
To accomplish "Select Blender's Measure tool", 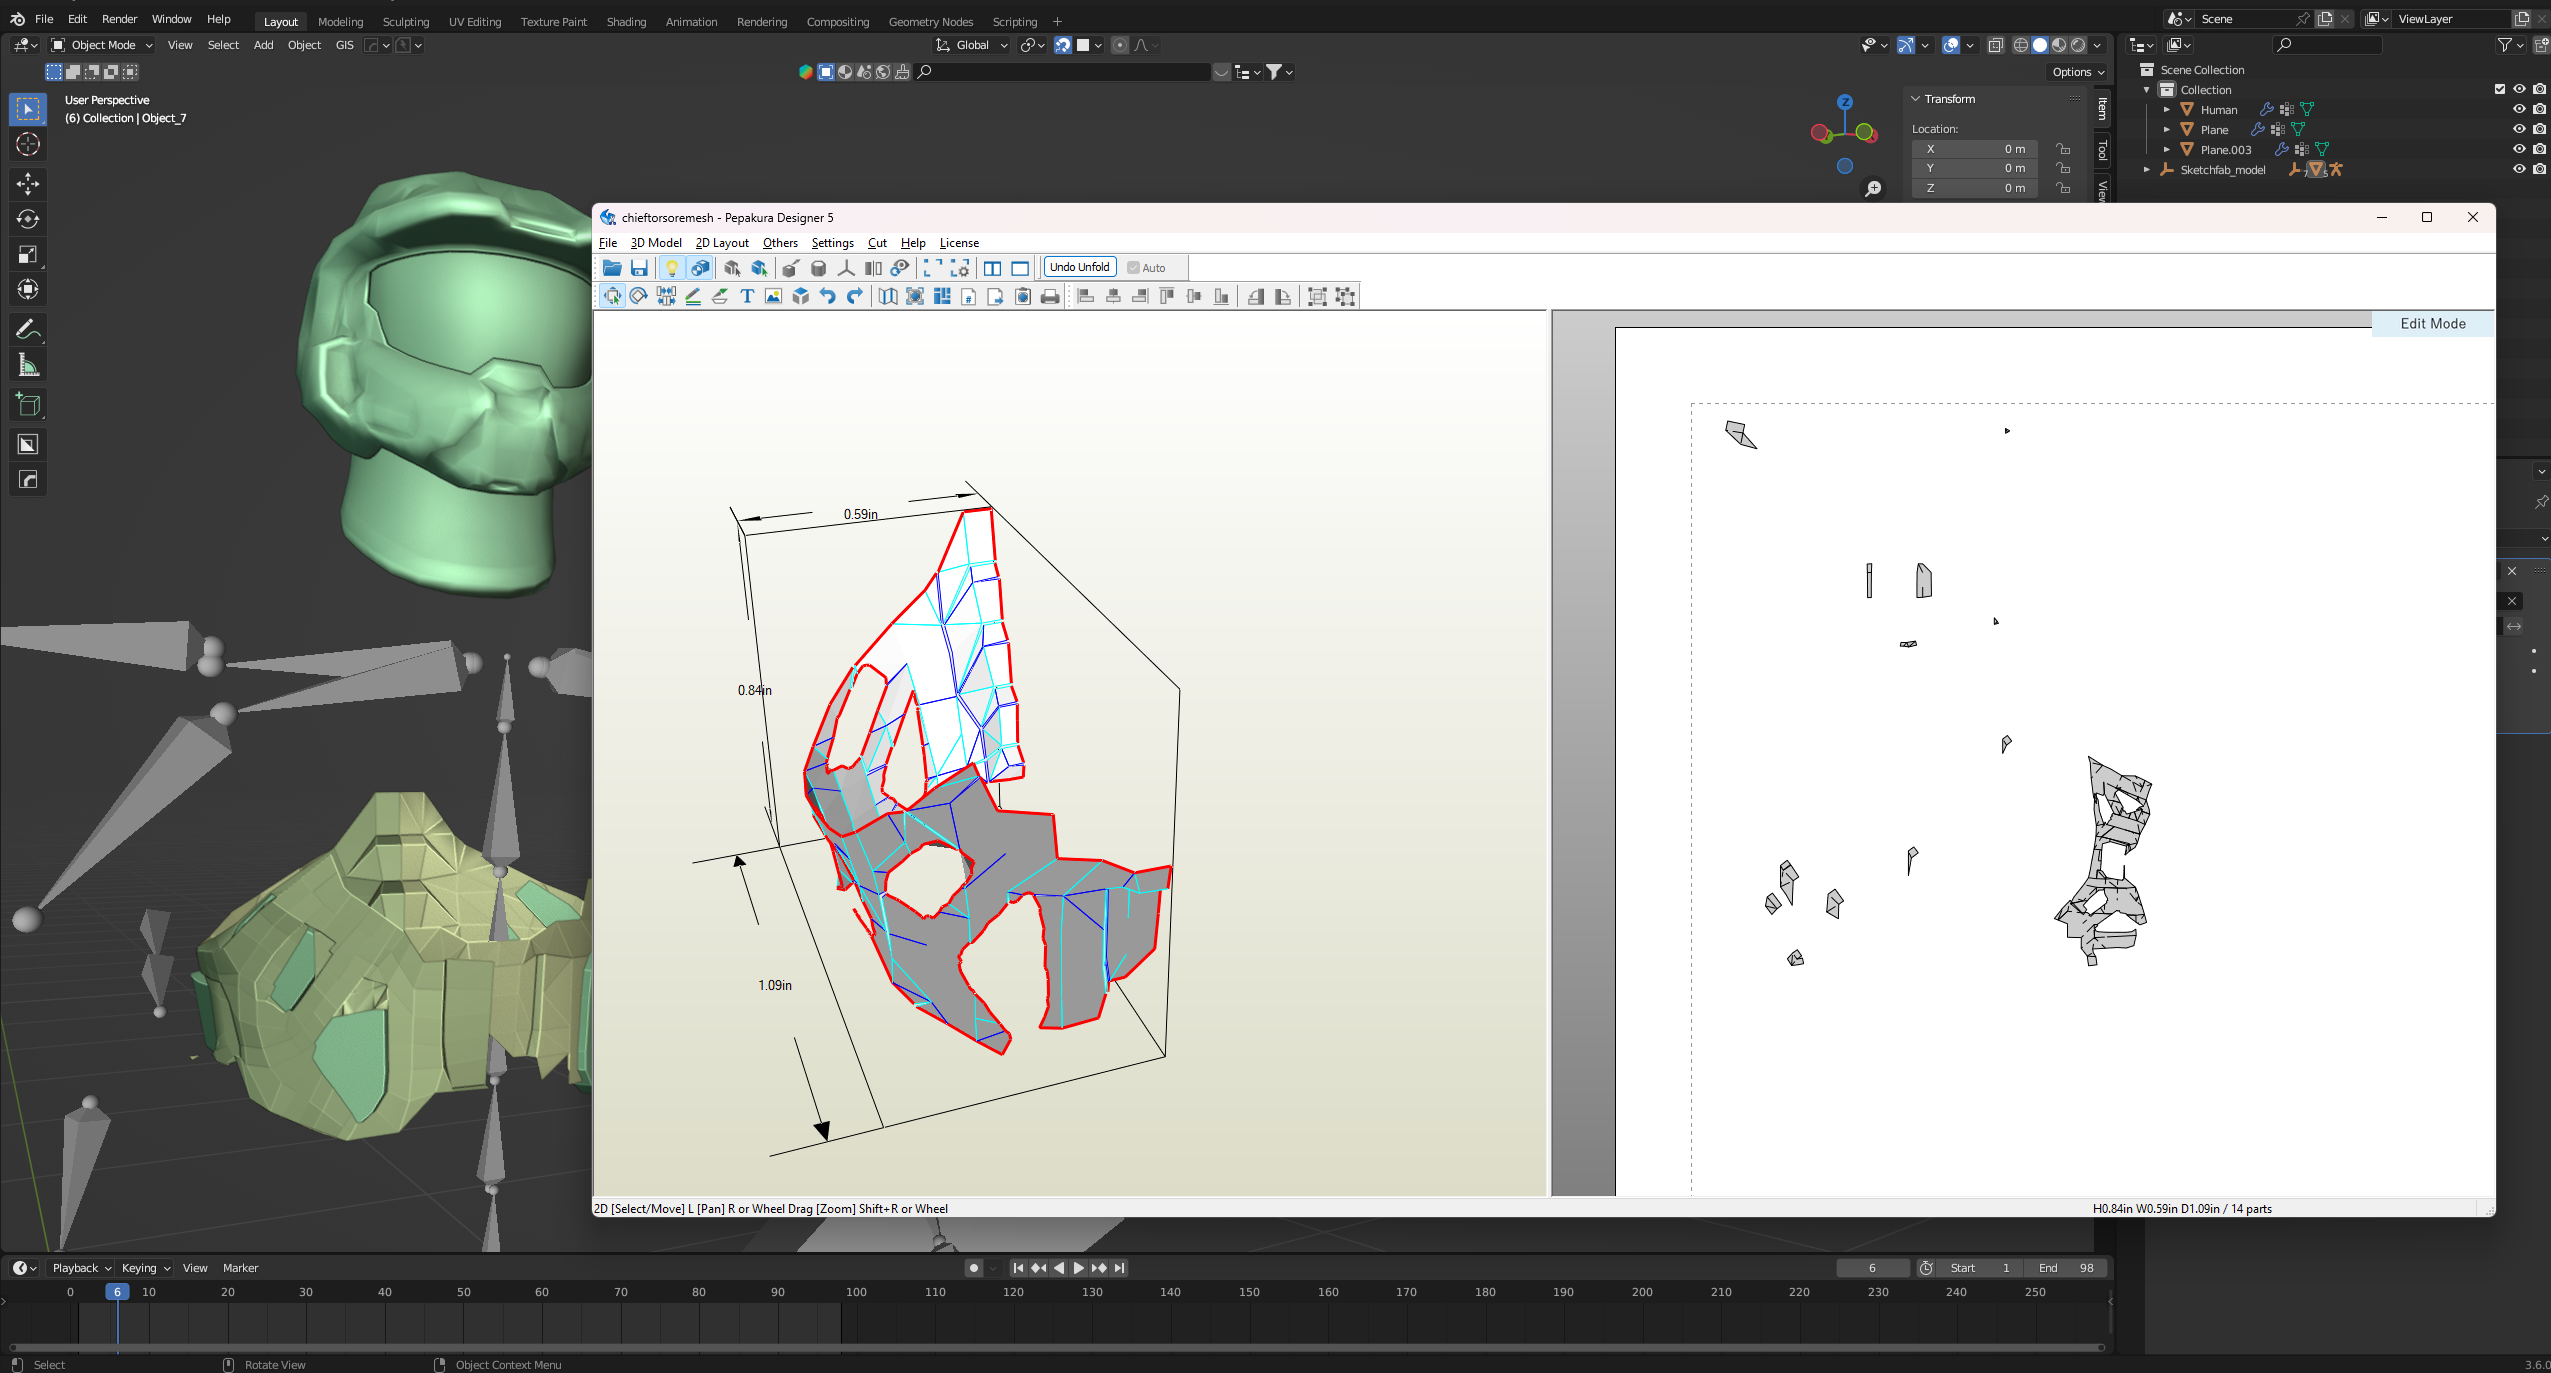I will pyautogui.click(x=28, y=365).
